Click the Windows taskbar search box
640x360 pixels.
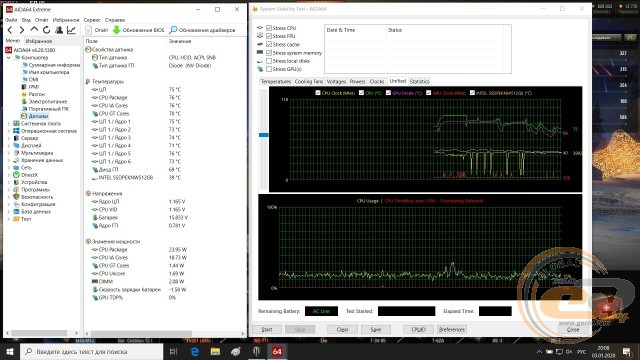(91, 351)
